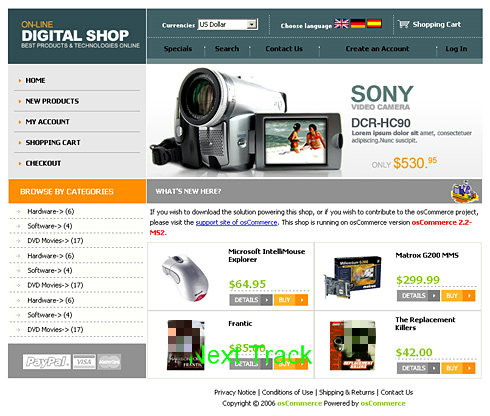Open Matrox G200 MMS product title
The height and width of the screenshot is (416, 490).
[x=427, y=255]
